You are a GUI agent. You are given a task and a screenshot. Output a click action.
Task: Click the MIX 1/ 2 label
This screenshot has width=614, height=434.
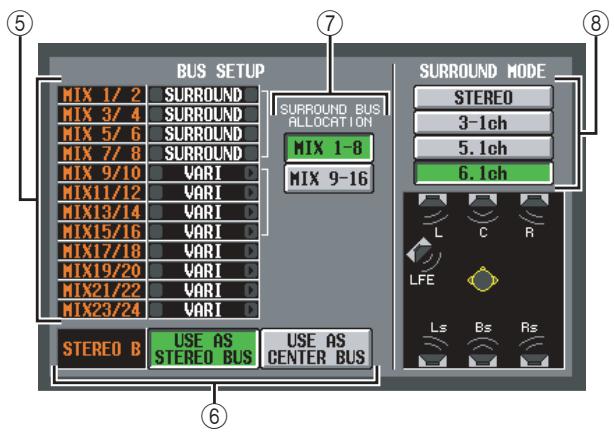tap(101, 95)
